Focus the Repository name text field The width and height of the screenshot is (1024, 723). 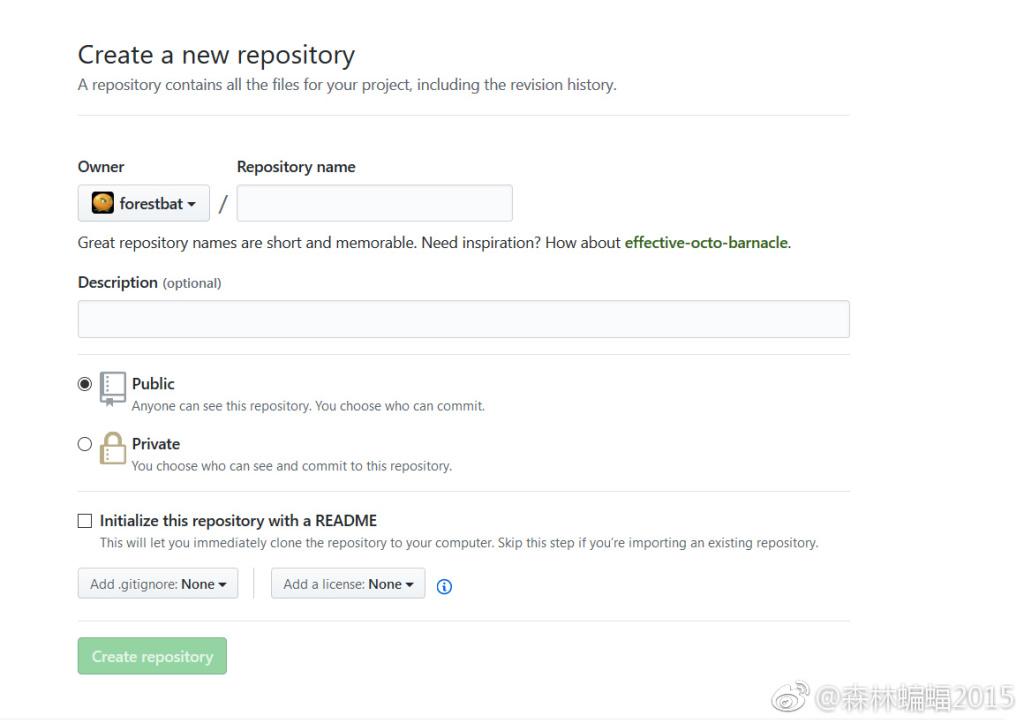point(374,203)
